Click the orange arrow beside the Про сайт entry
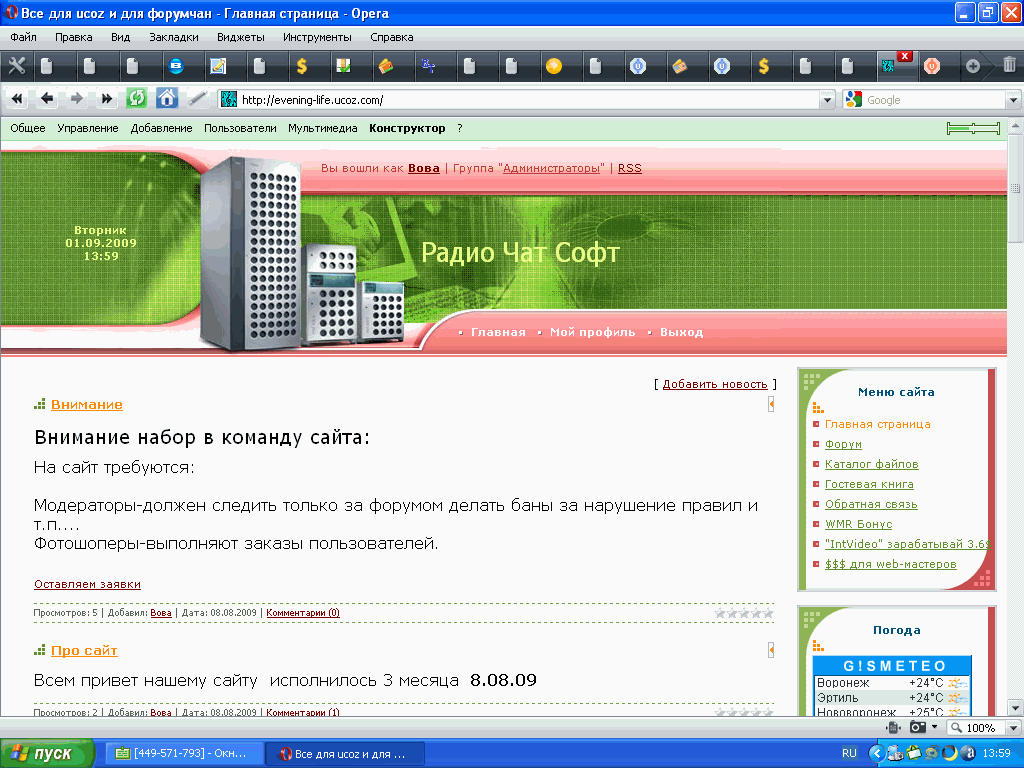1024x768 pixels. coord(771,650)
